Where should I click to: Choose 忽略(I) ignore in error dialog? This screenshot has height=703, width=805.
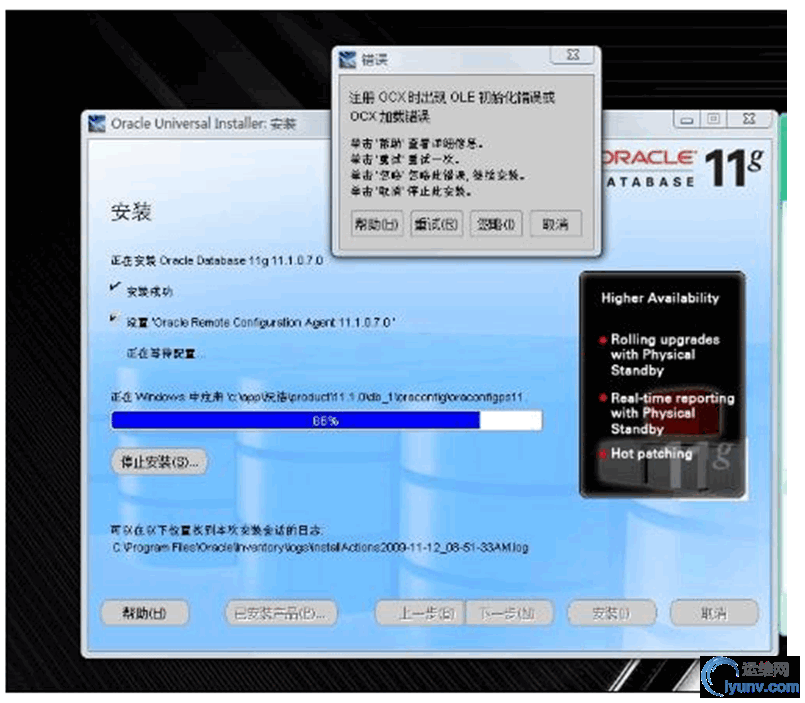pos(495,224)
